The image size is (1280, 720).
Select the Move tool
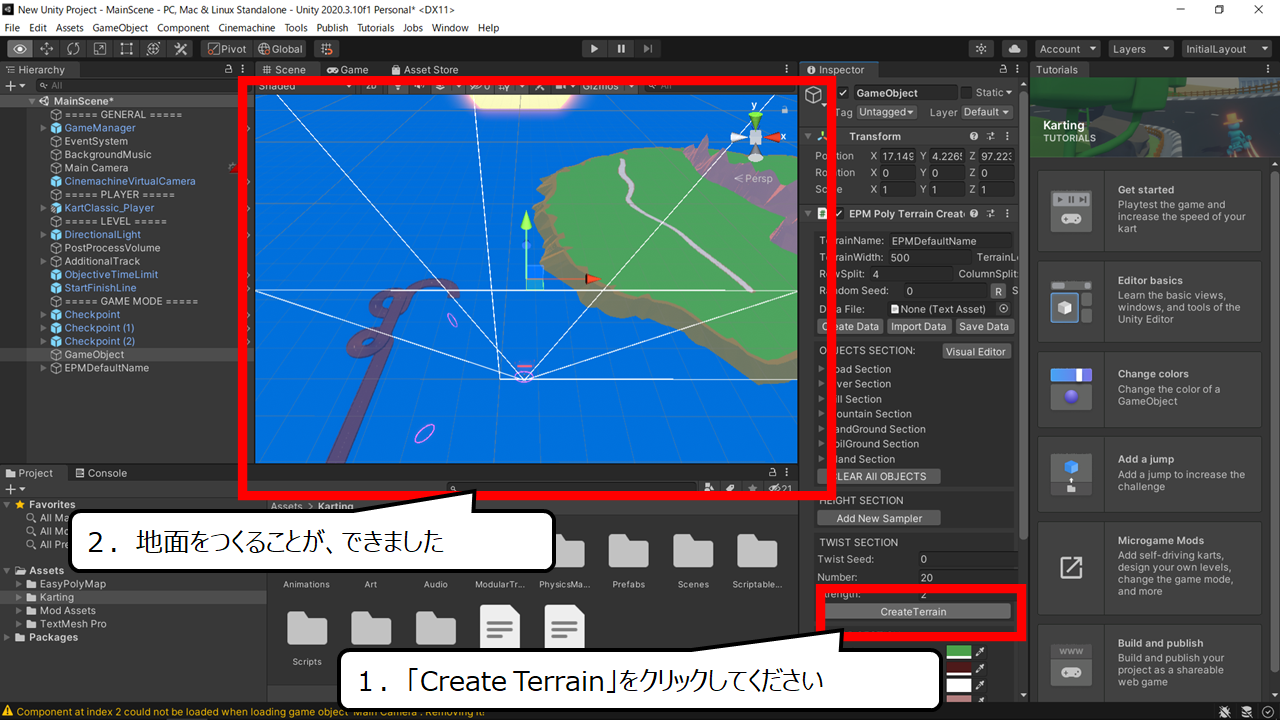(47, 48)
